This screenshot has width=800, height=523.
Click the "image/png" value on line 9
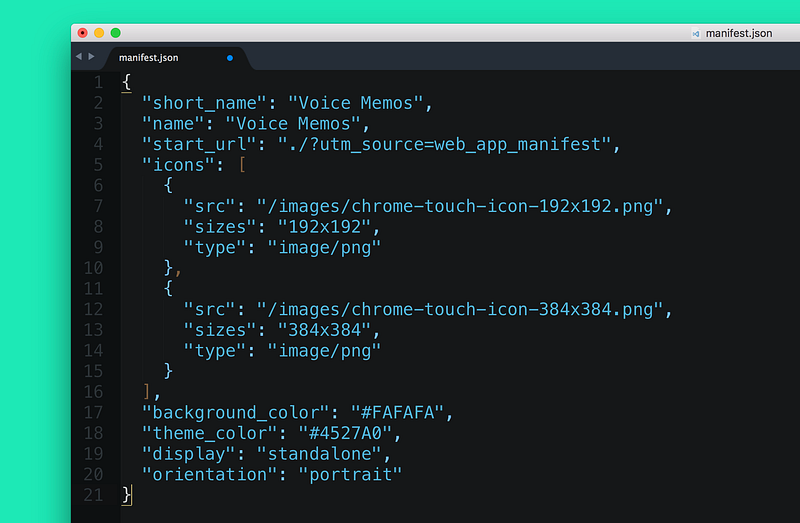click(324, 247)
